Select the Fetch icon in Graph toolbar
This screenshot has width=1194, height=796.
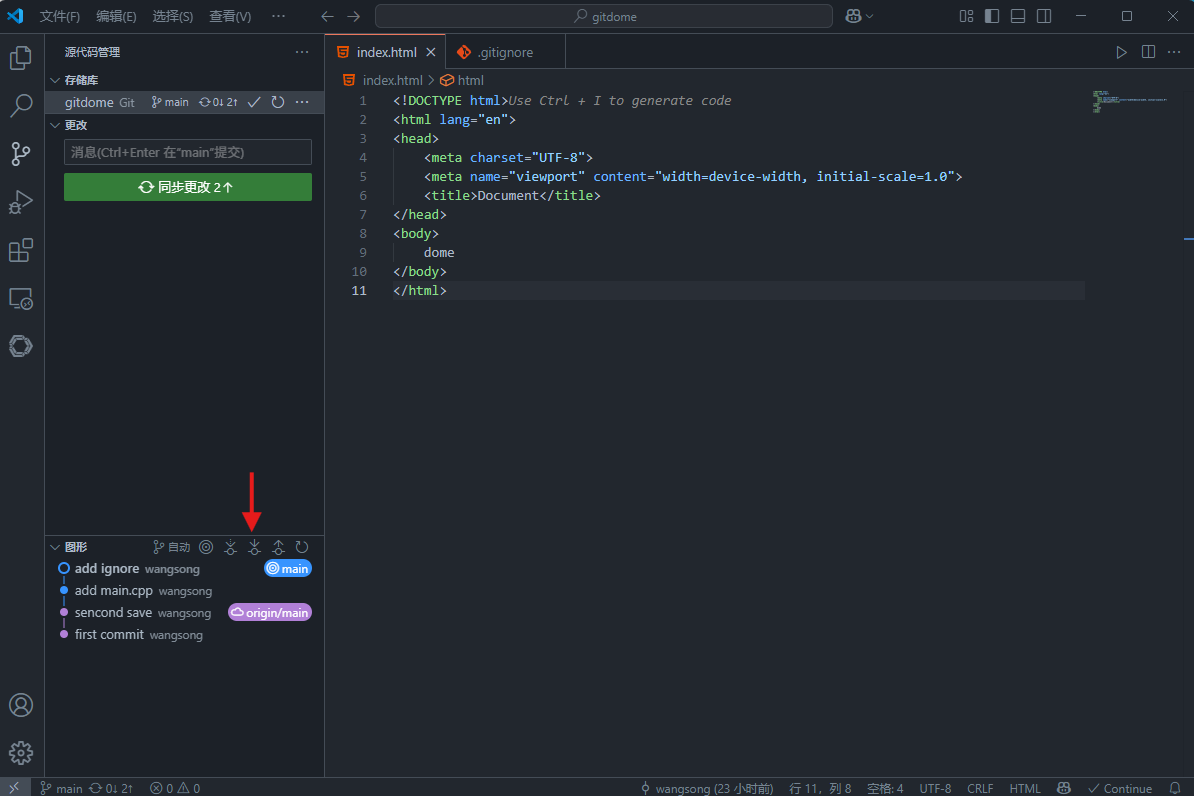tap(230, 547)
